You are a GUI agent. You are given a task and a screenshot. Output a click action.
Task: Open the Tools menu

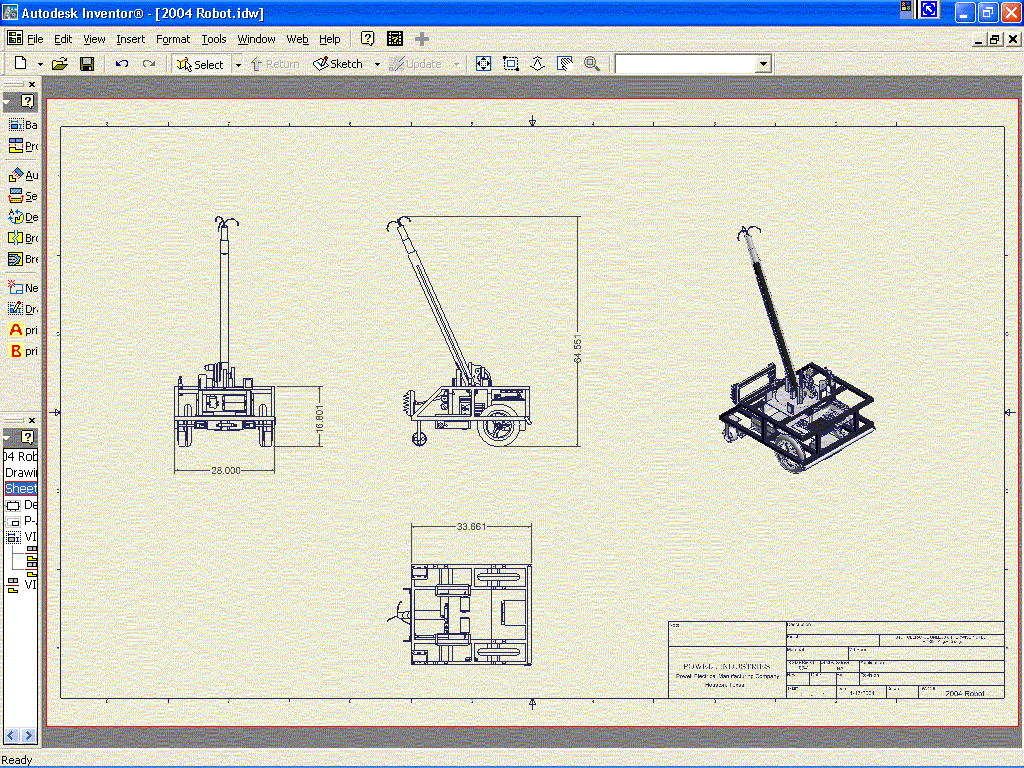214,39
